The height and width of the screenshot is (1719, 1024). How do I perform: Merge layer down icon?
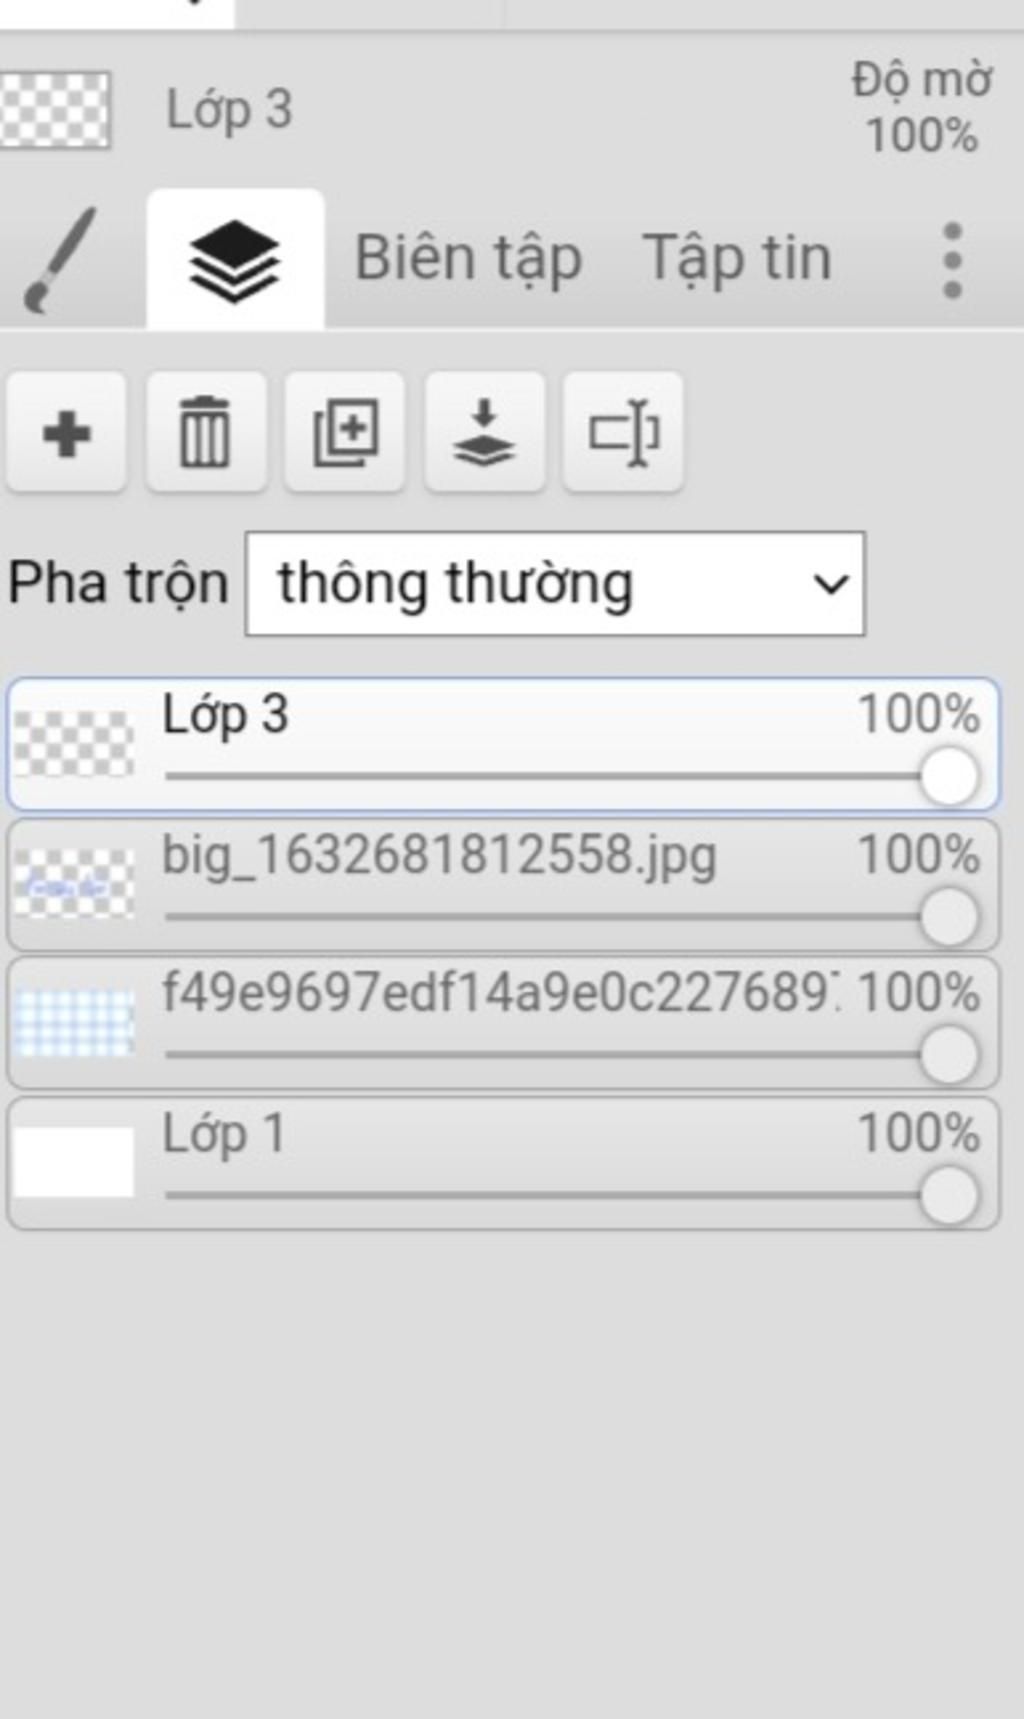click(x=485, y=433)
